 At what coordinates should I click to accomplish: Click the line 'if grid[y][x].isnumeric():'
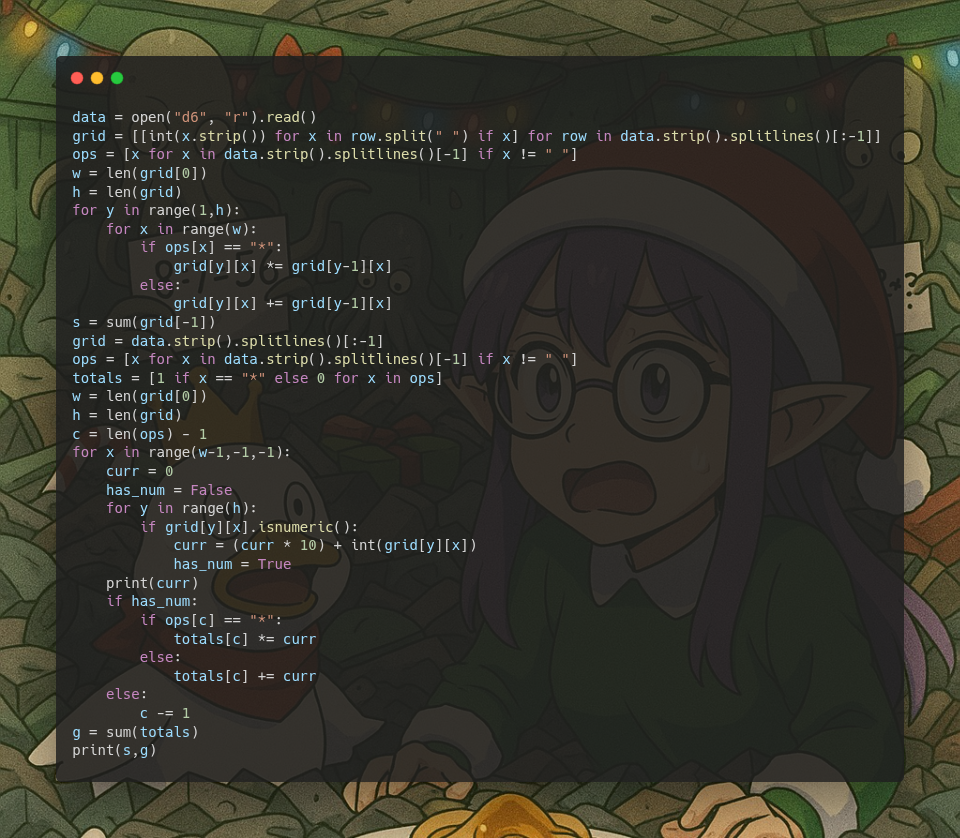click(x=249, y=527)
